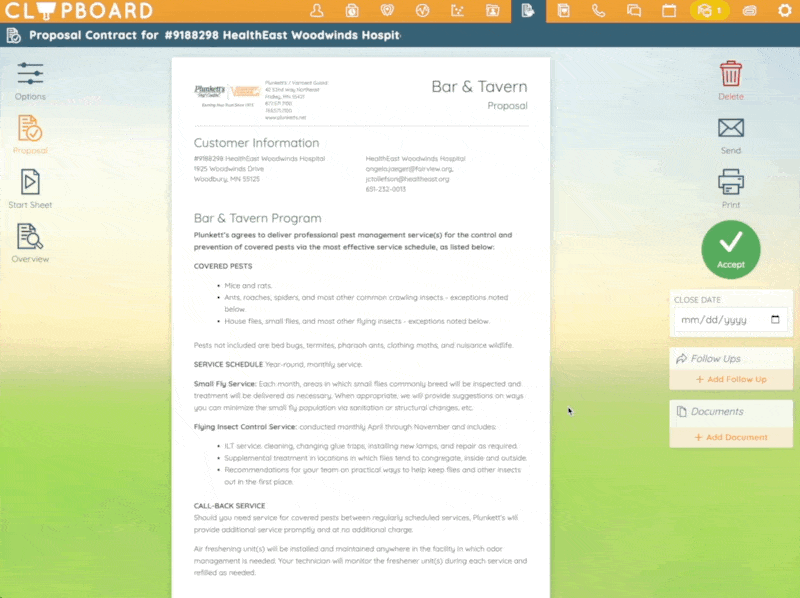800x598 pixels.
Task: Send the proposal using envelope icon
Action: click(731, 135)
